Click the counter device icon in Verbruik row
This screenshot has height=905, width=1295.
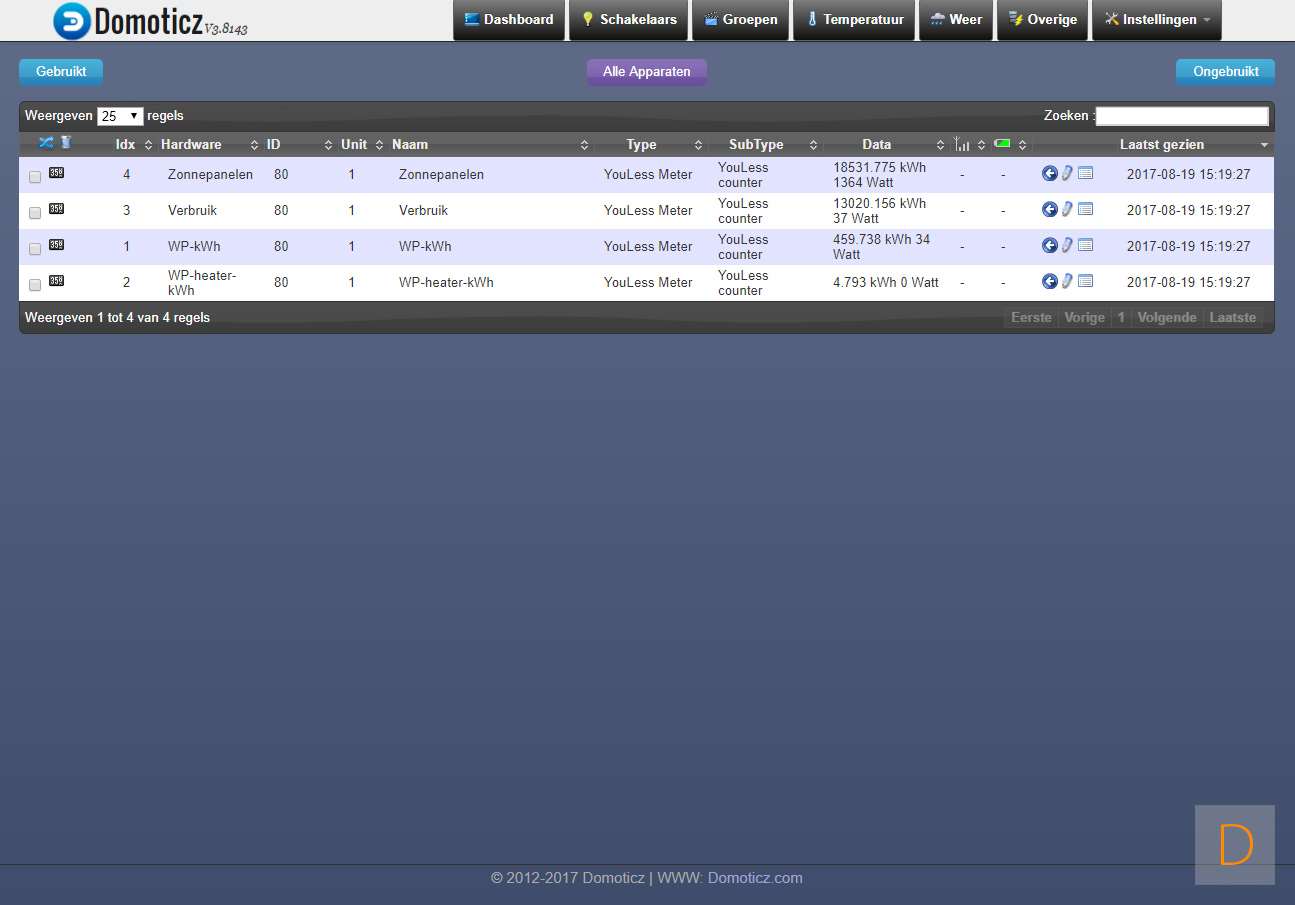(56, 209)
